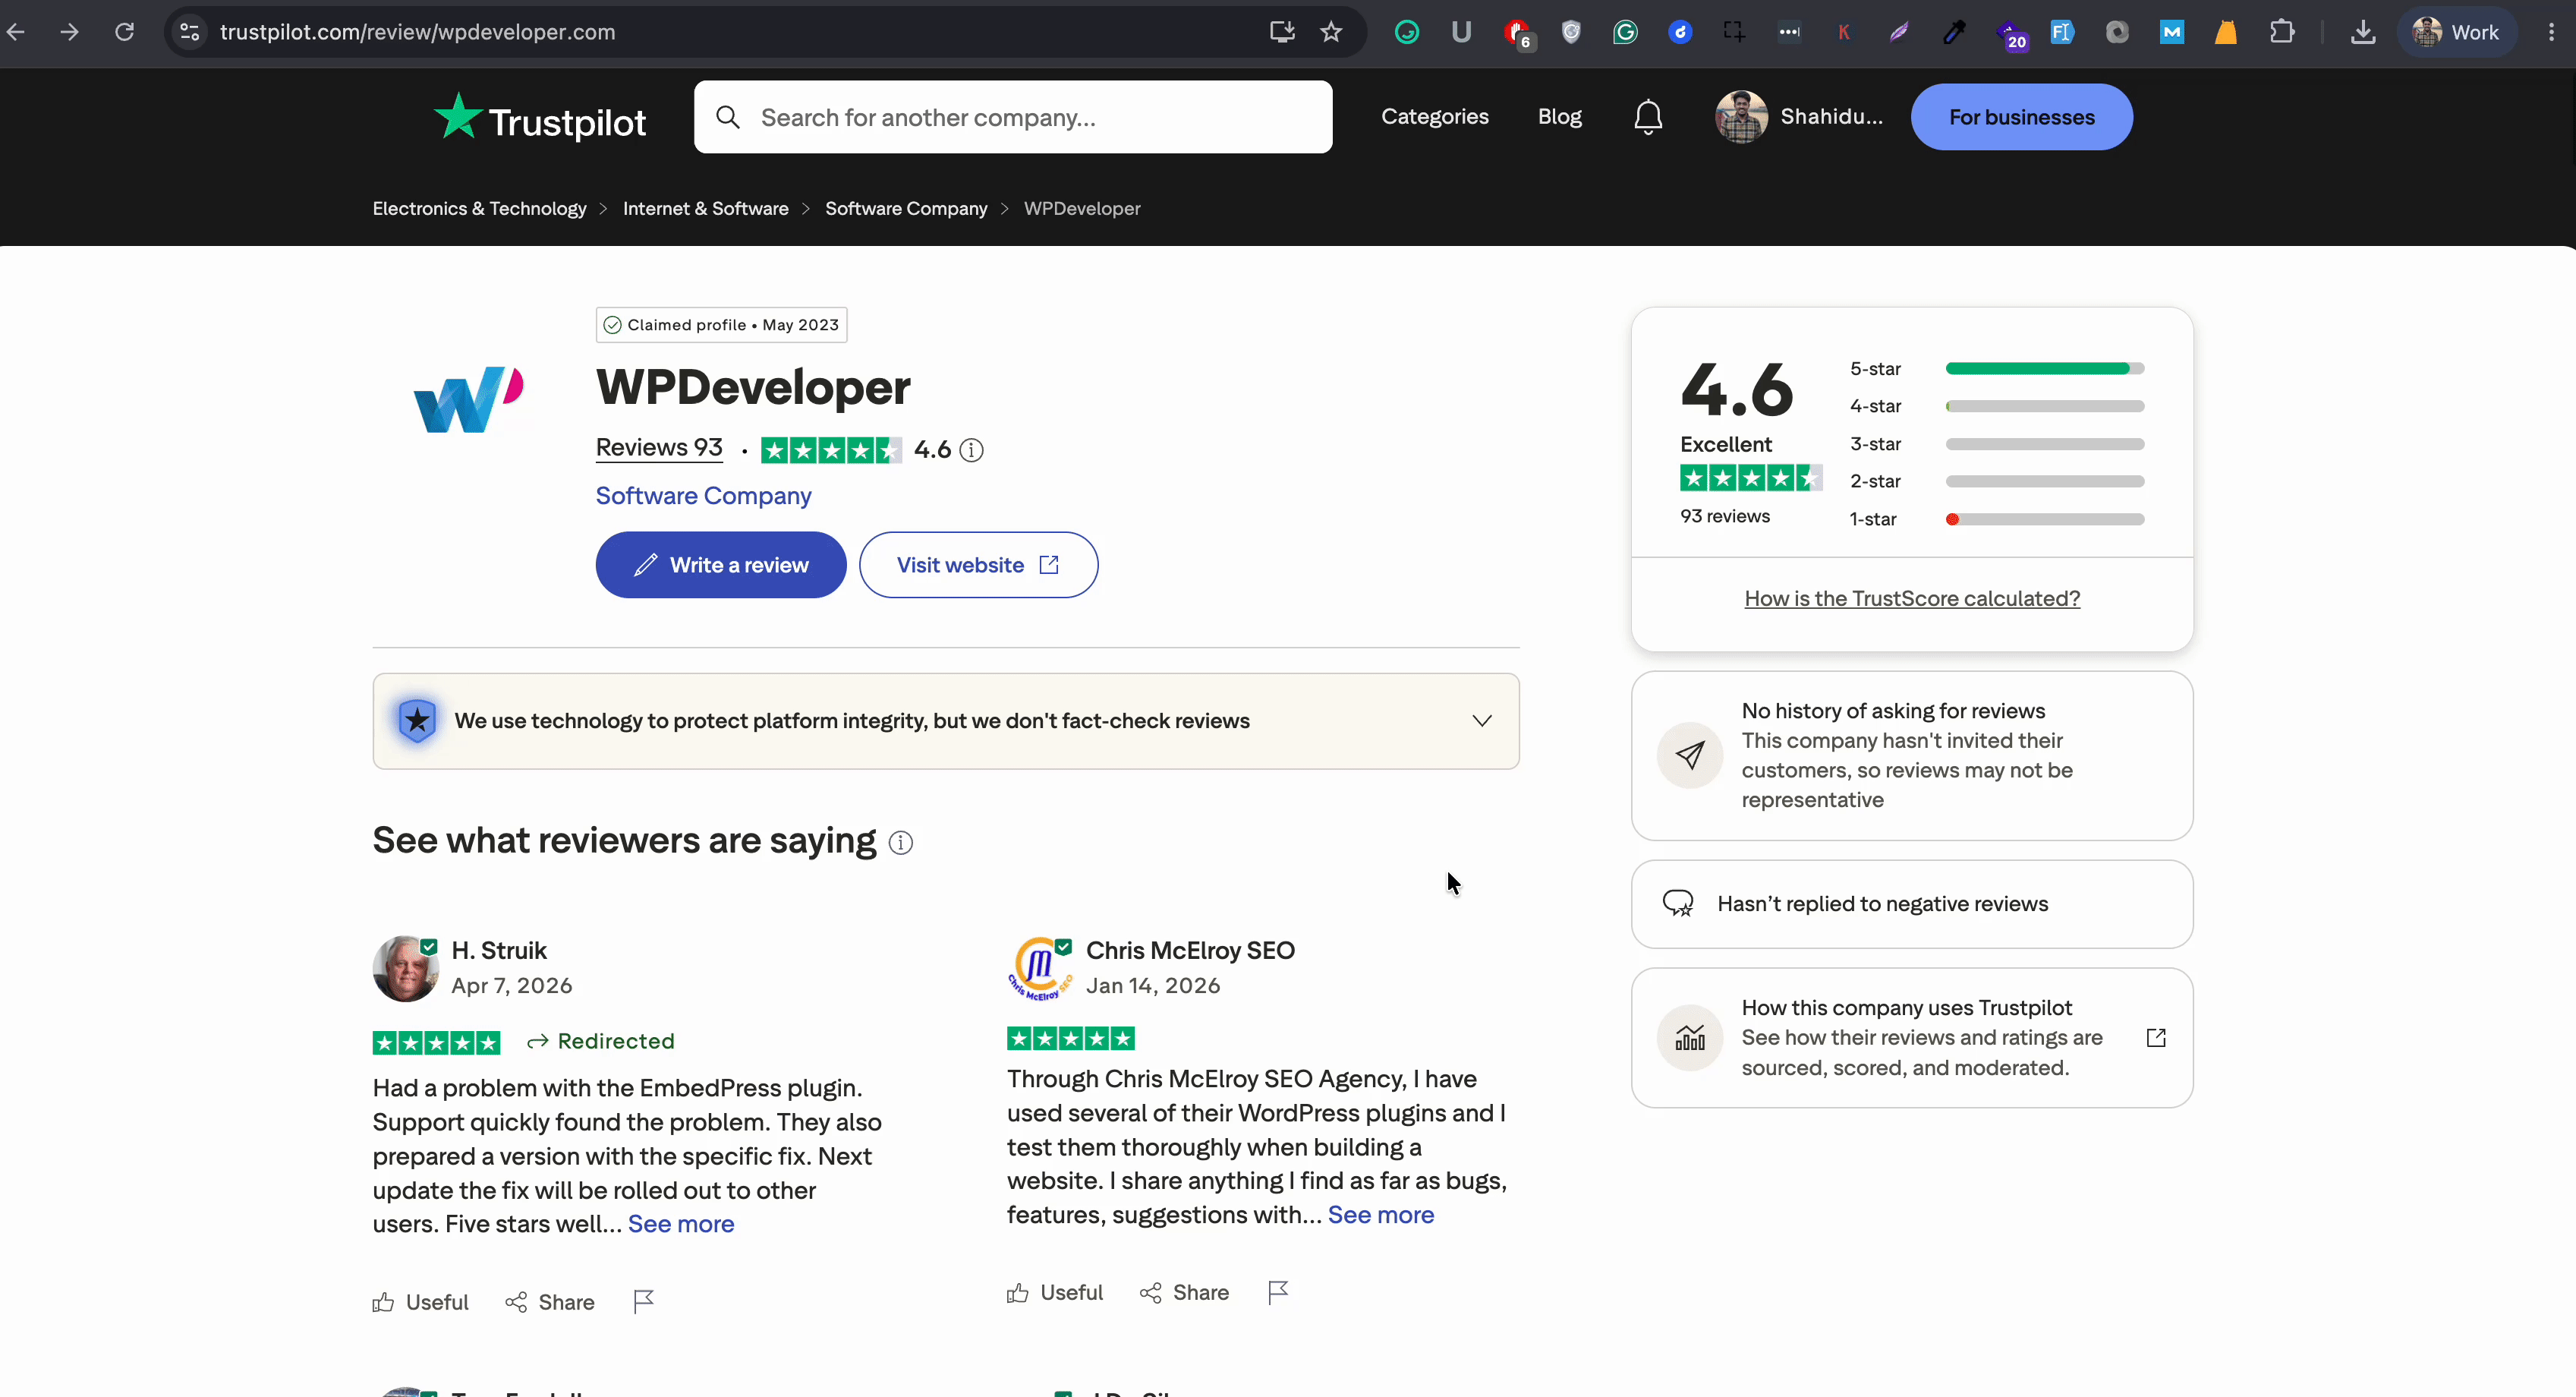Open the Work profile chip
This screenshot has height=1397, width=2576.
tap(2458, 32)
